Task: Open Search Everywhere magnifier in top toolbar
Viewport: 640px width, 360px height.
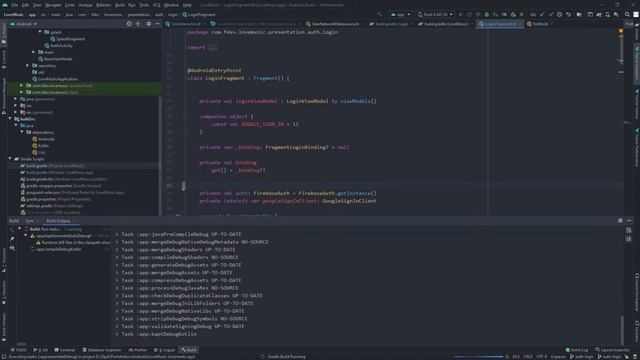Action: click(627, 15)
